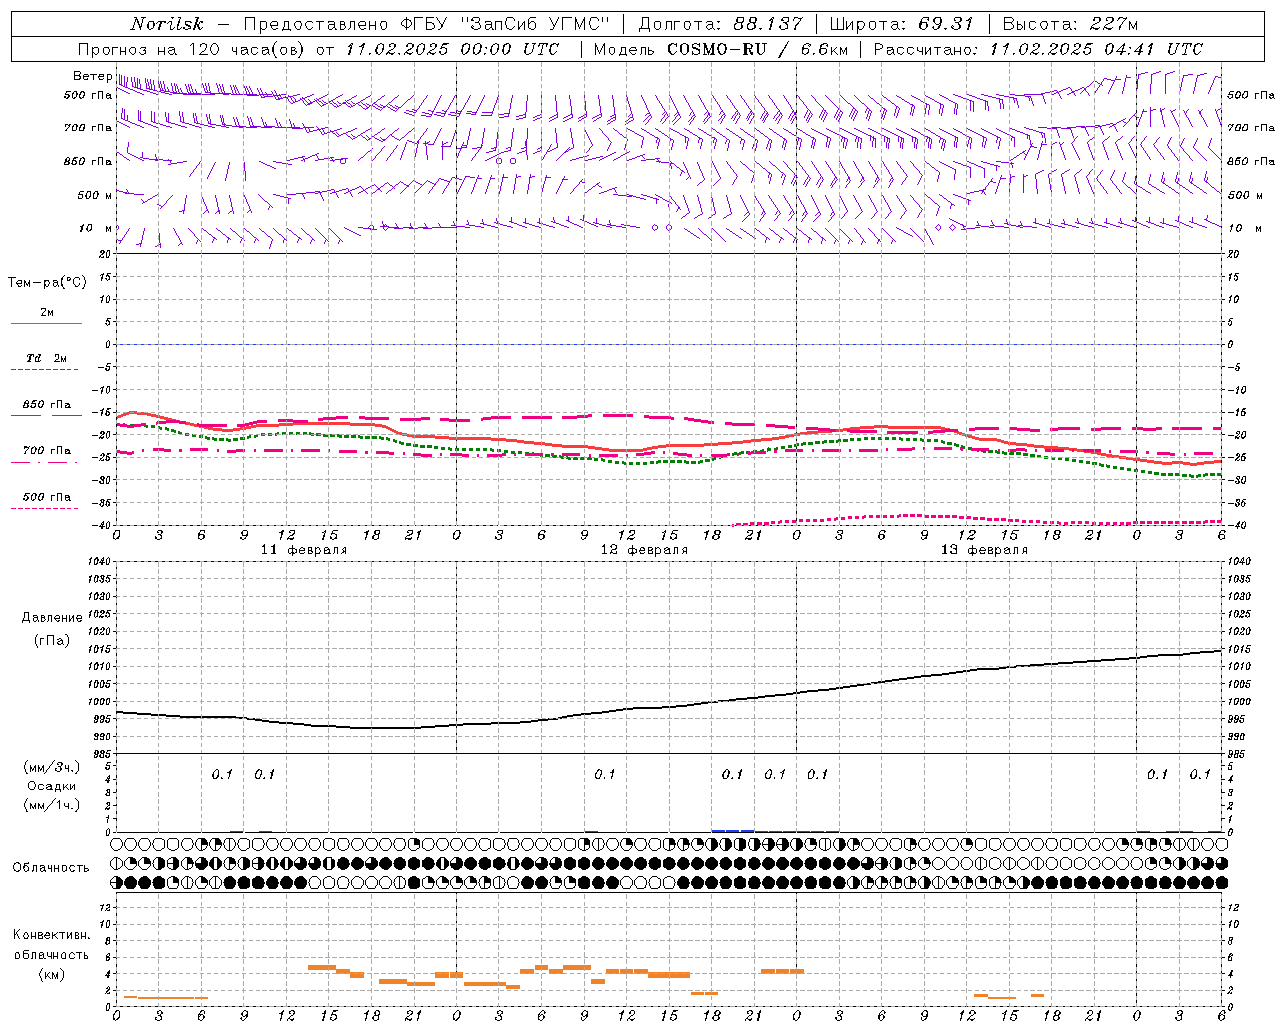The height and width of the screenshot is (1024, 1280).
Task: Click the dotted 500 гПа temperature curve near -40
Action: 976,520
